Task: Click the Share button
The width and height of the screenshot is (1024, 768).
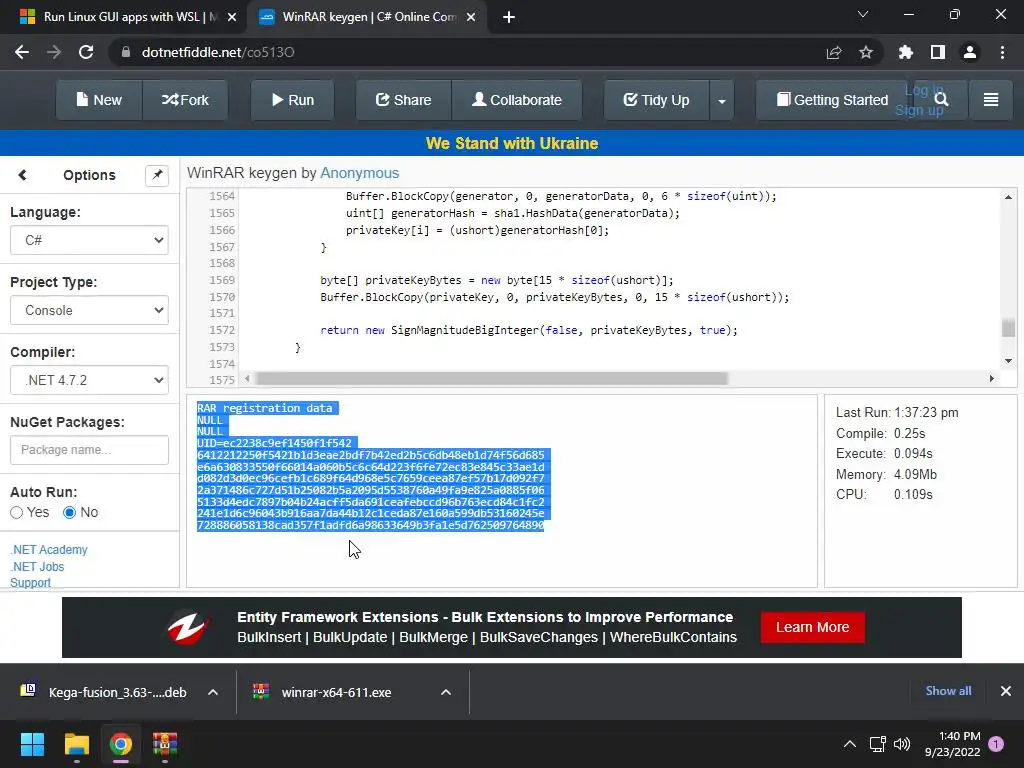Action: pos(404,100)
